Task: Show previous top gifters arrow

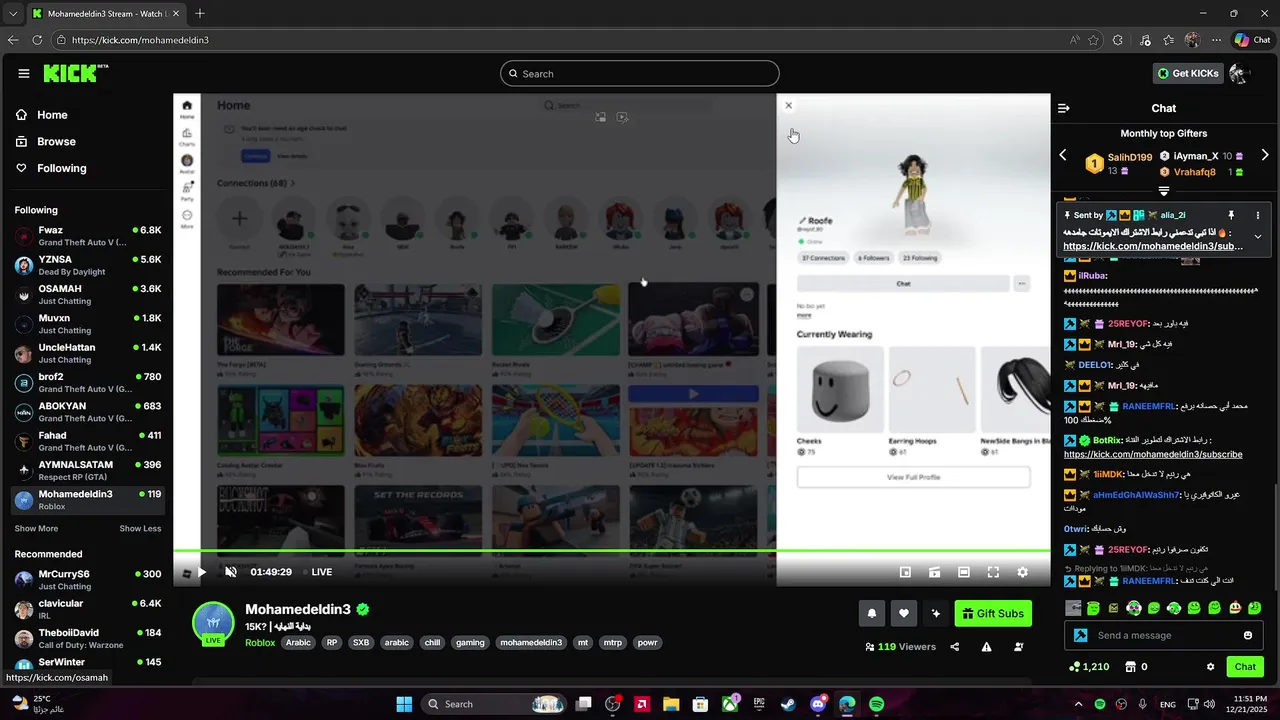Action: (1063, 155)
